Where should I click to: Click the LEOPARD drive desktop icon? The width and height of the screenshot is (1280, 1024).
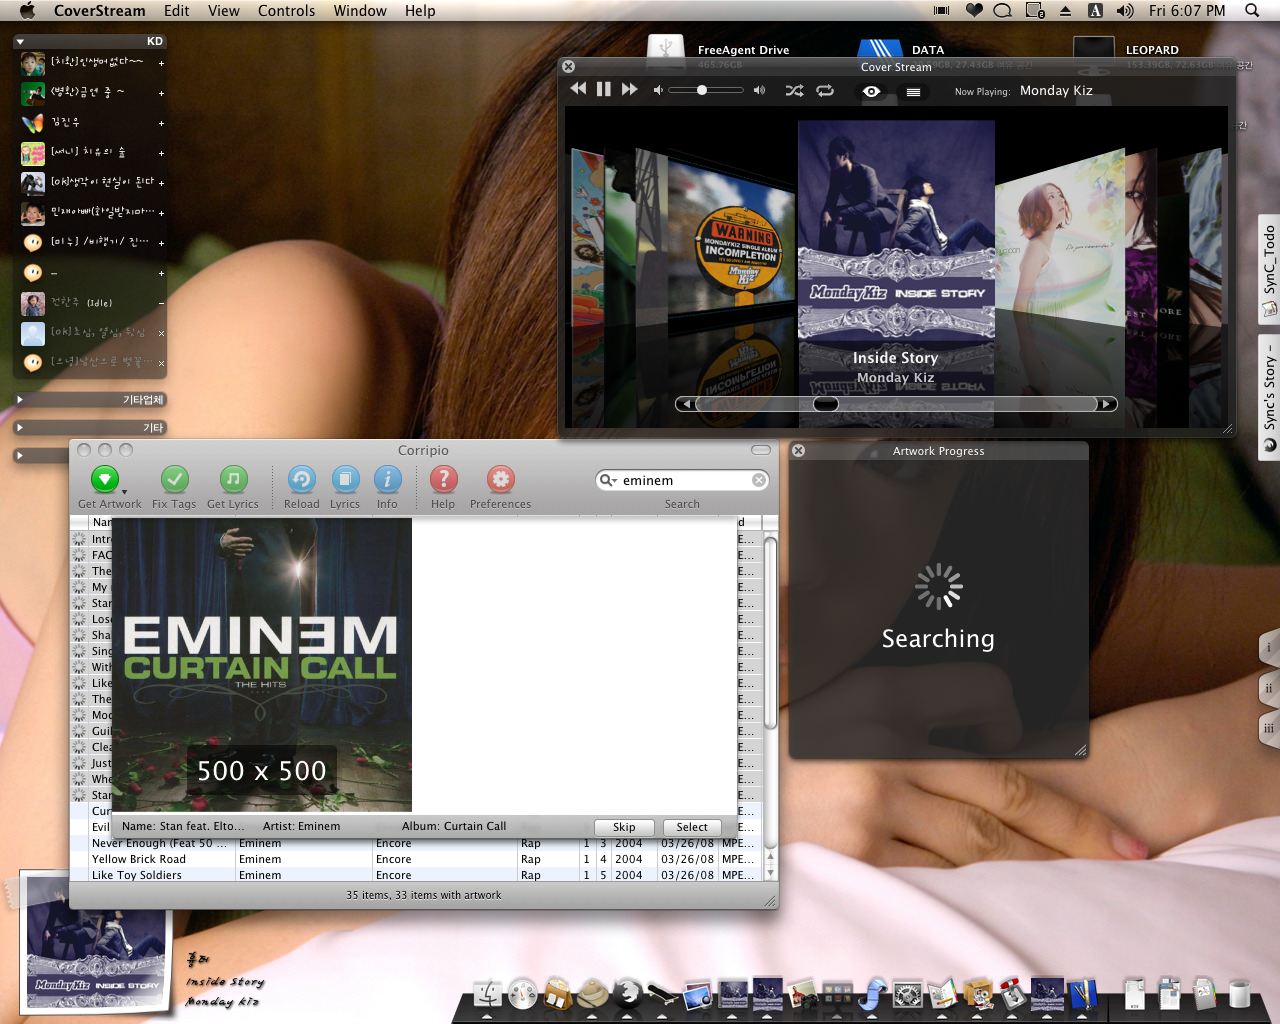(x=1093, y=50)
